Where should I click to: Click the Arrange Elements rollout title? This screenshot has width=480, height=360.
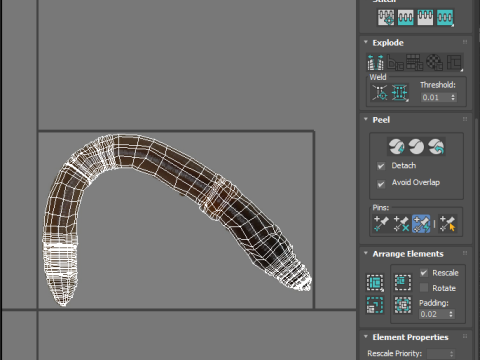[408, 254]
